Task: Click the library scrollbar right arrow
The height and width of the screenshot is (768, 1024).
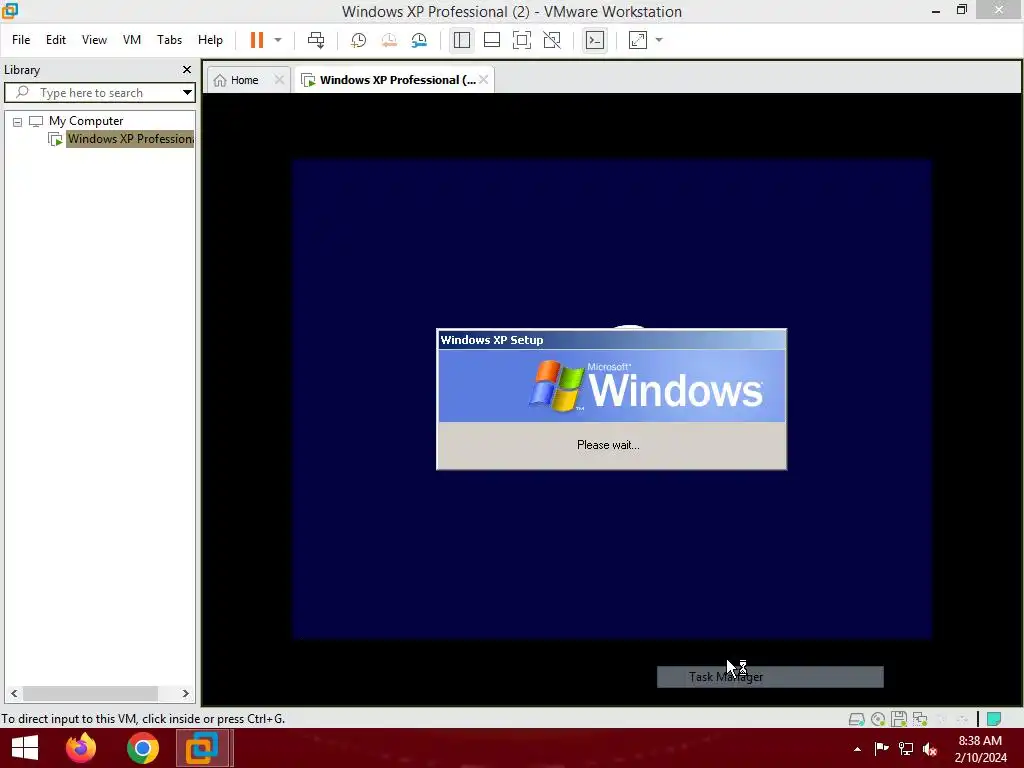Action: tap(185, 694)
